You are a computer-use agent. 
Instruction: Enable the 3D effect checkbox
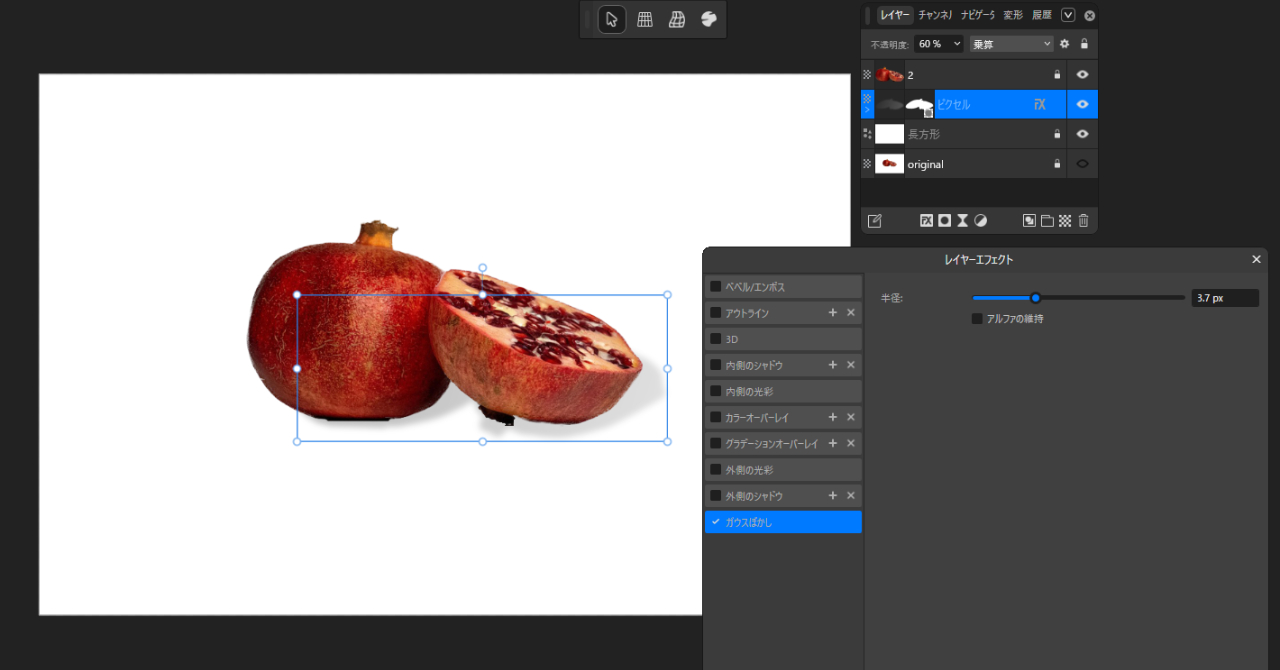716,339
